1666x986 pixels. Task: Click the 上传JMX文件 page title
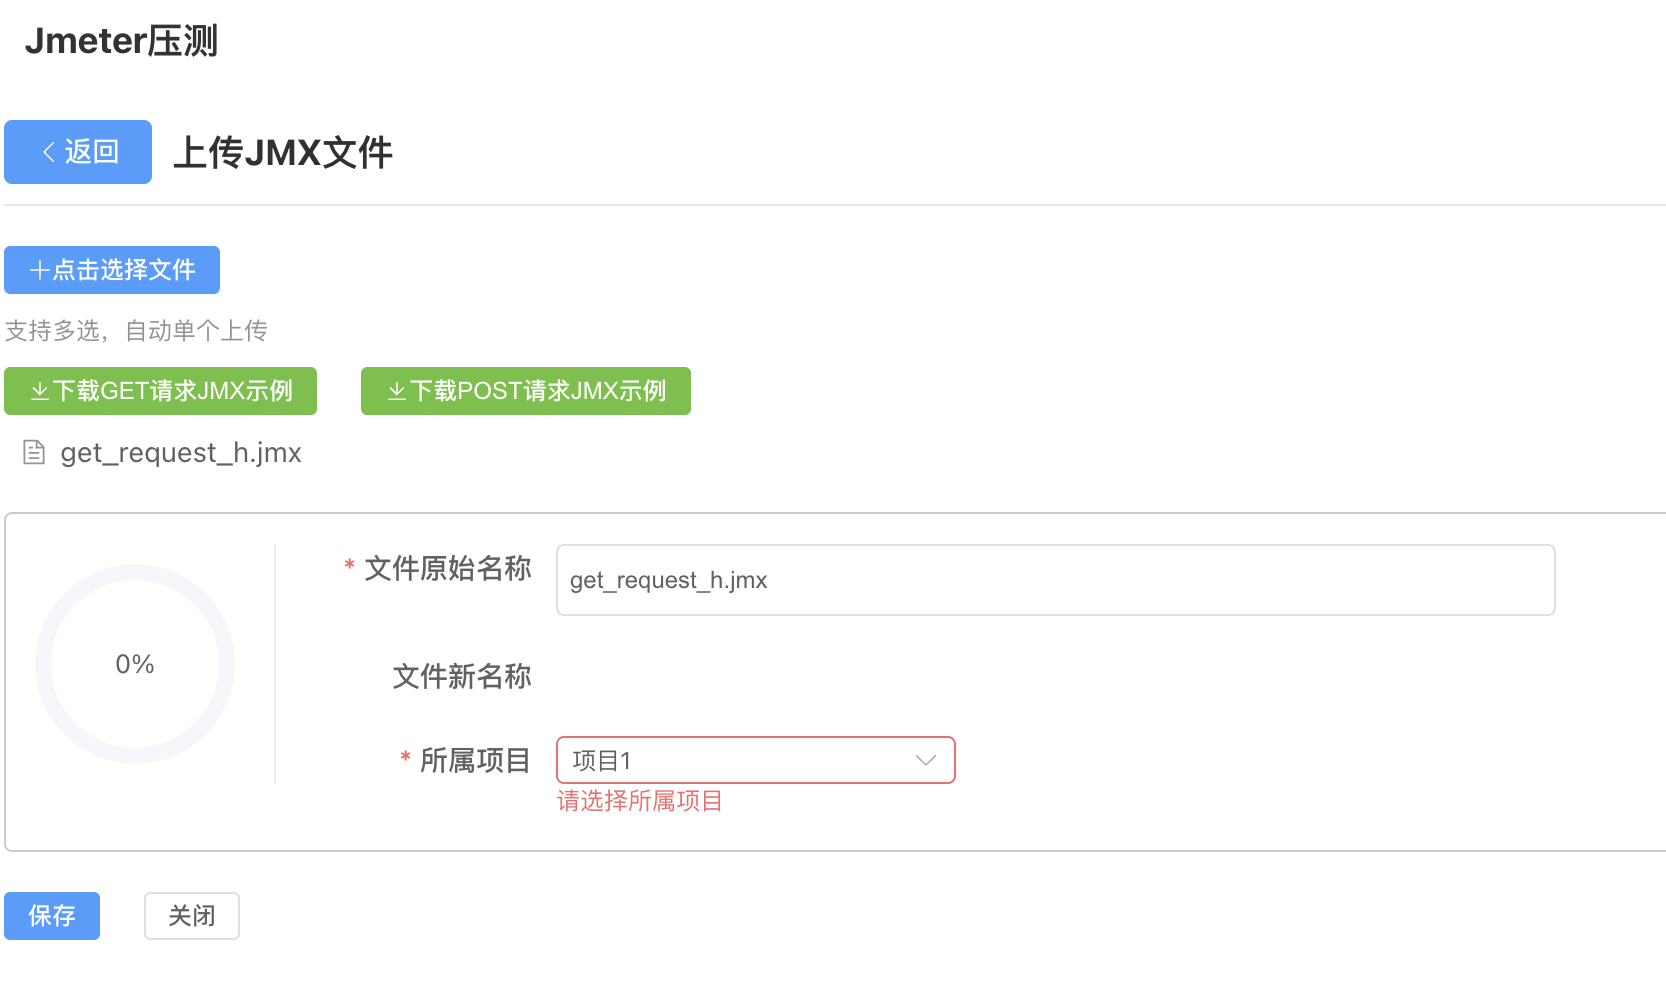[283, 153]
